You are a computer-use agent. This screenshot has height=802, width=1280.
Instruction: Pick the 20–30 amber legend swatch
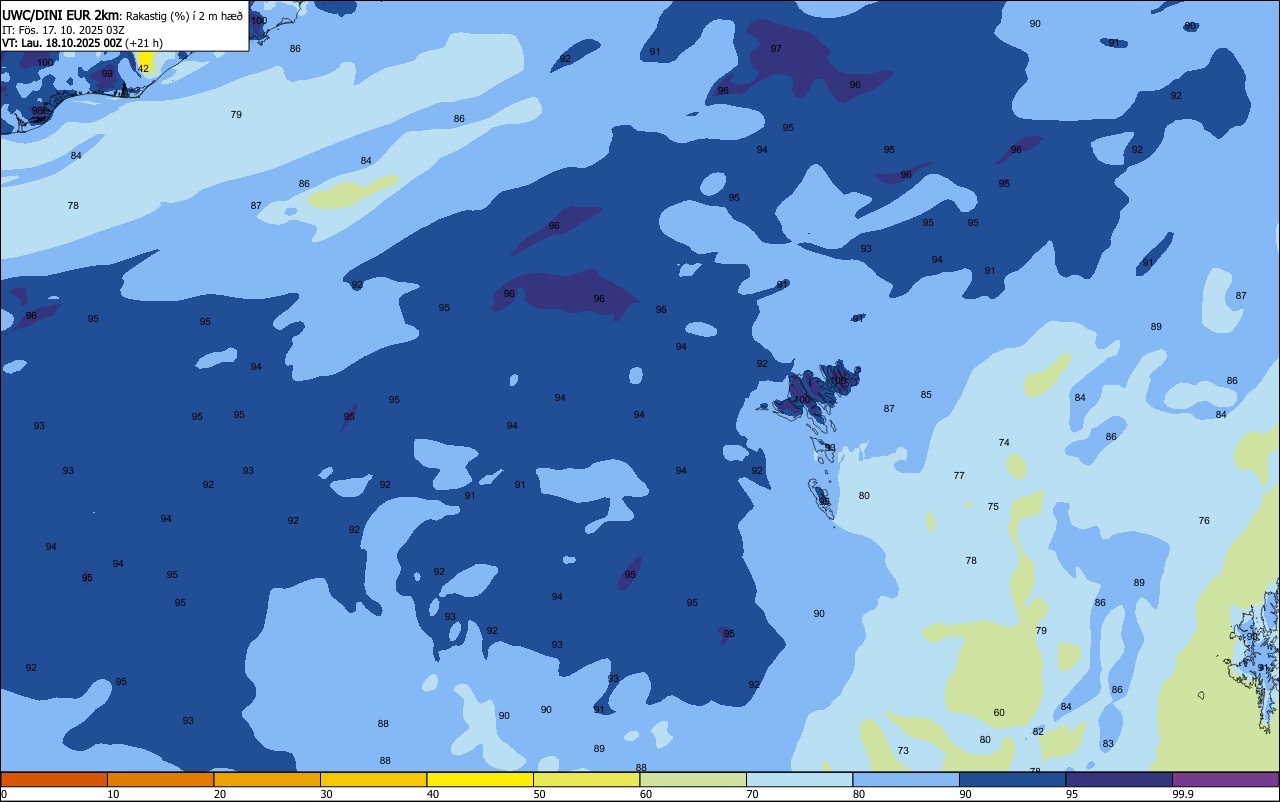tap(267, 779)
